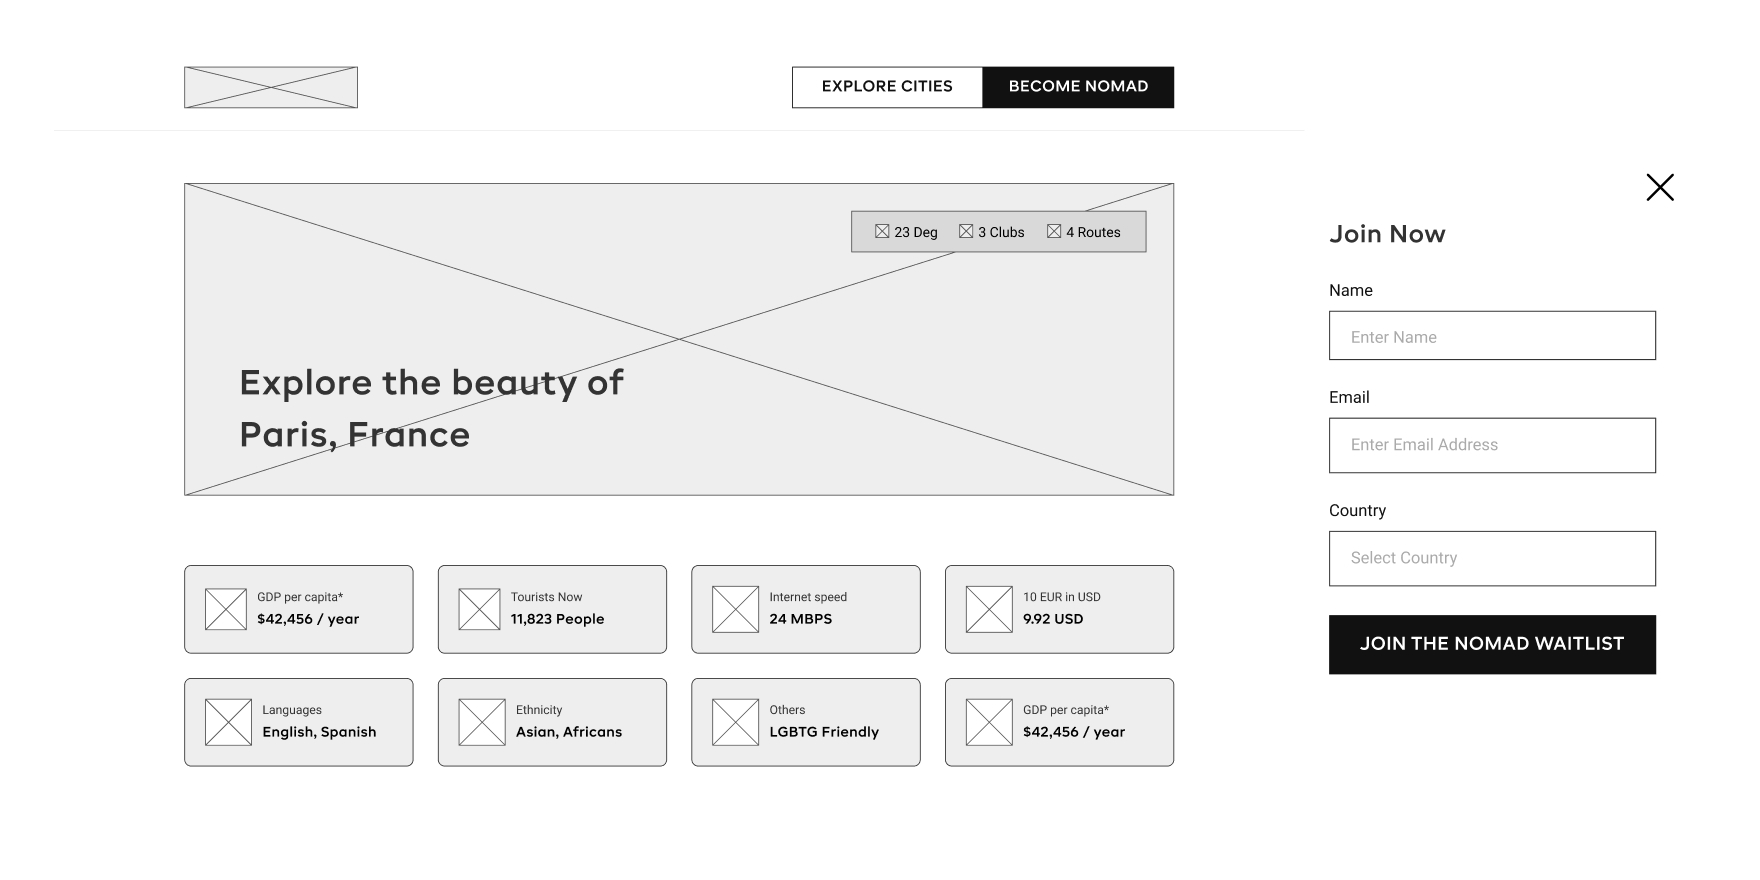Open the Explore Cities tab

tap(887, 87)
